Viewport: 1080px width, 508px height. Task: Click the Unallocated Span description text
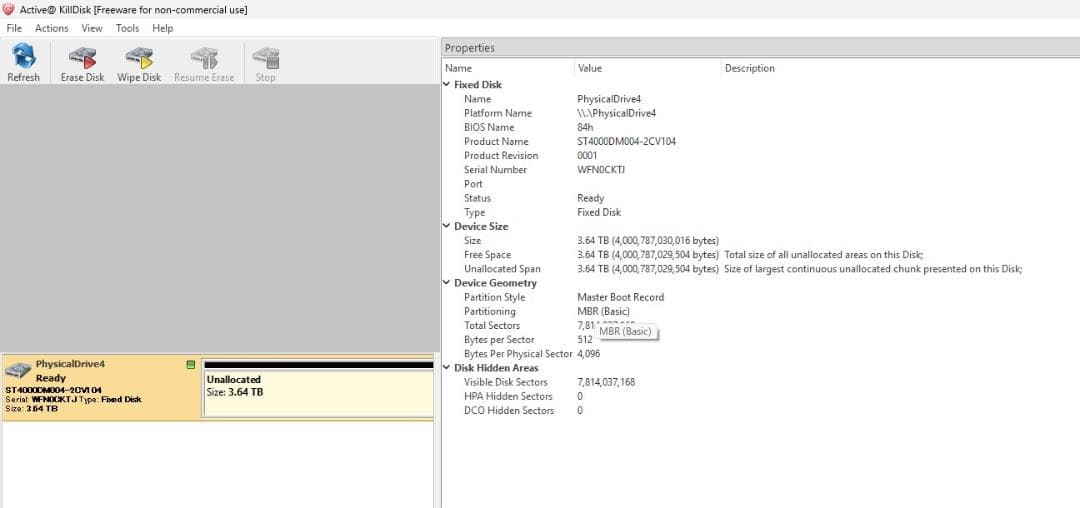pyautogui.click(x=873, y=268)
